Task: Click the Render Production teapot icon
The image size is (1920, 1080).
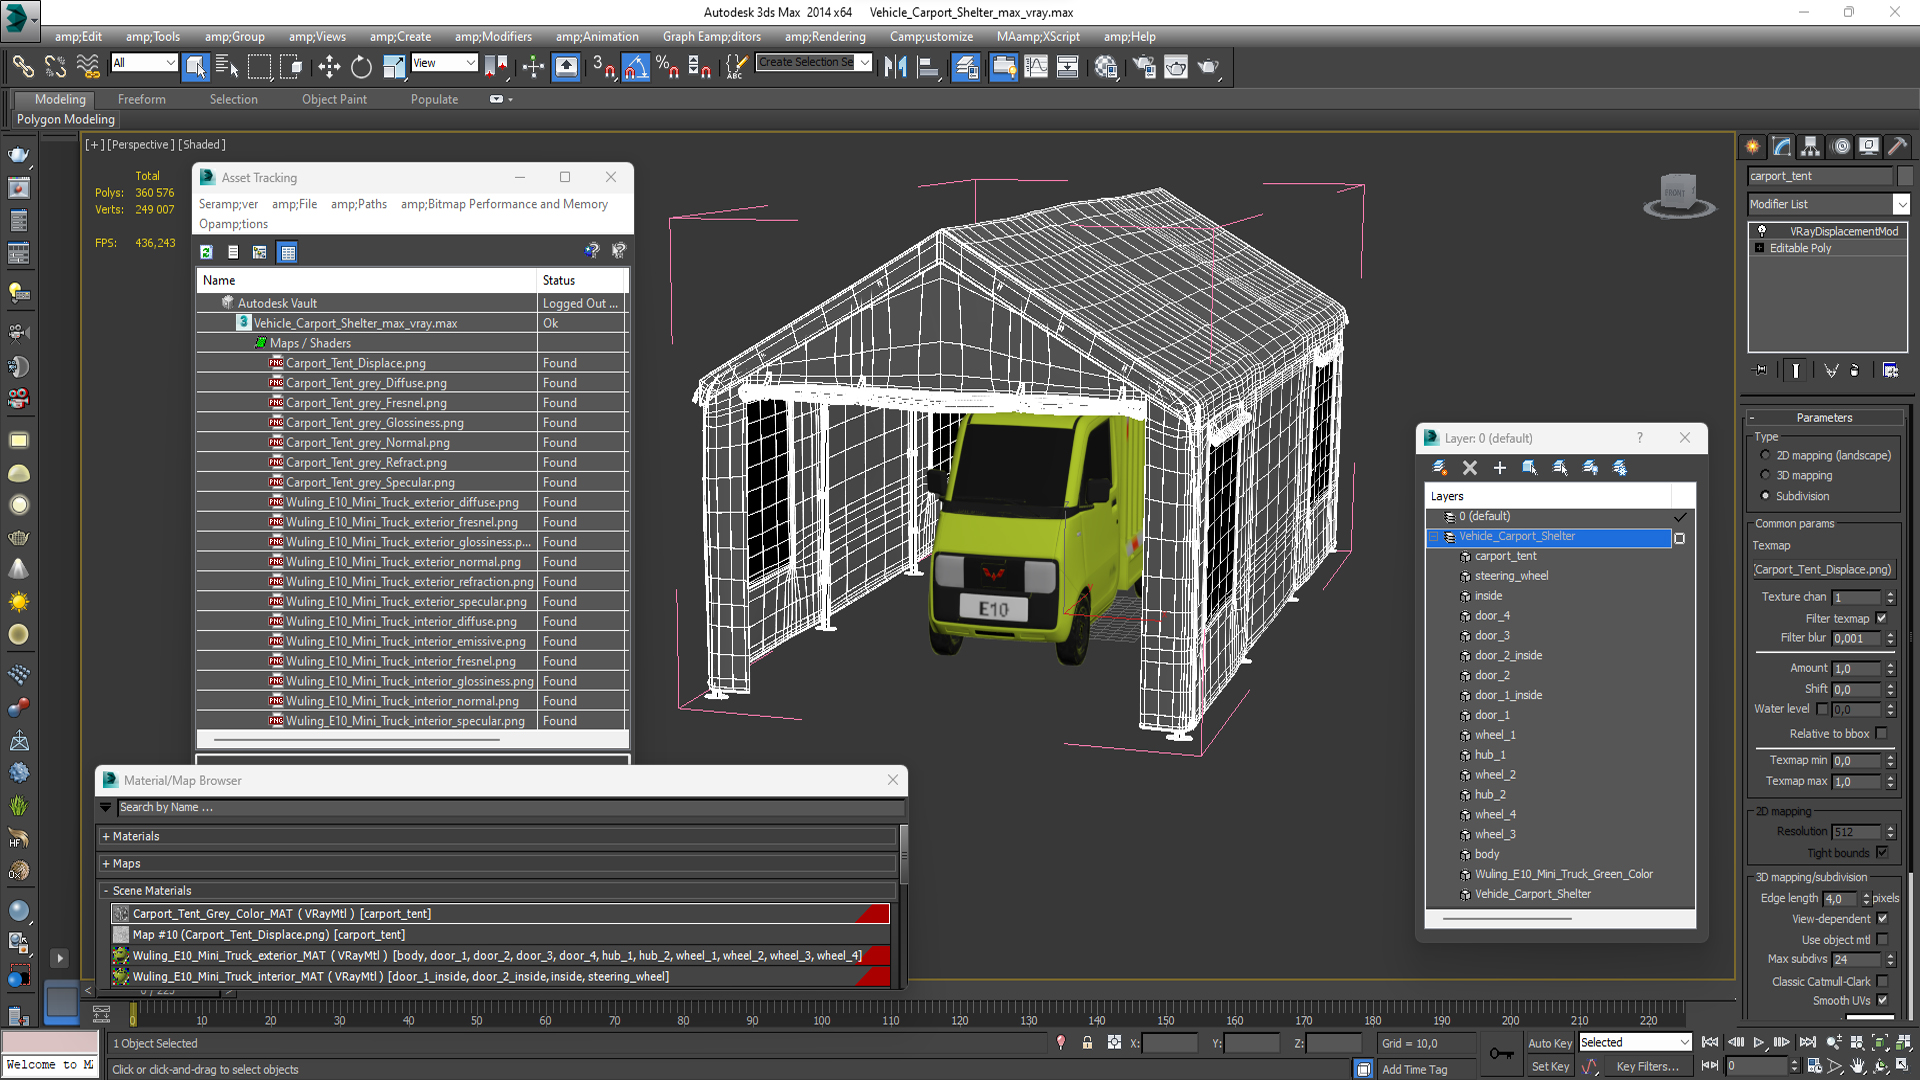Action: [x=1208, y=67]
